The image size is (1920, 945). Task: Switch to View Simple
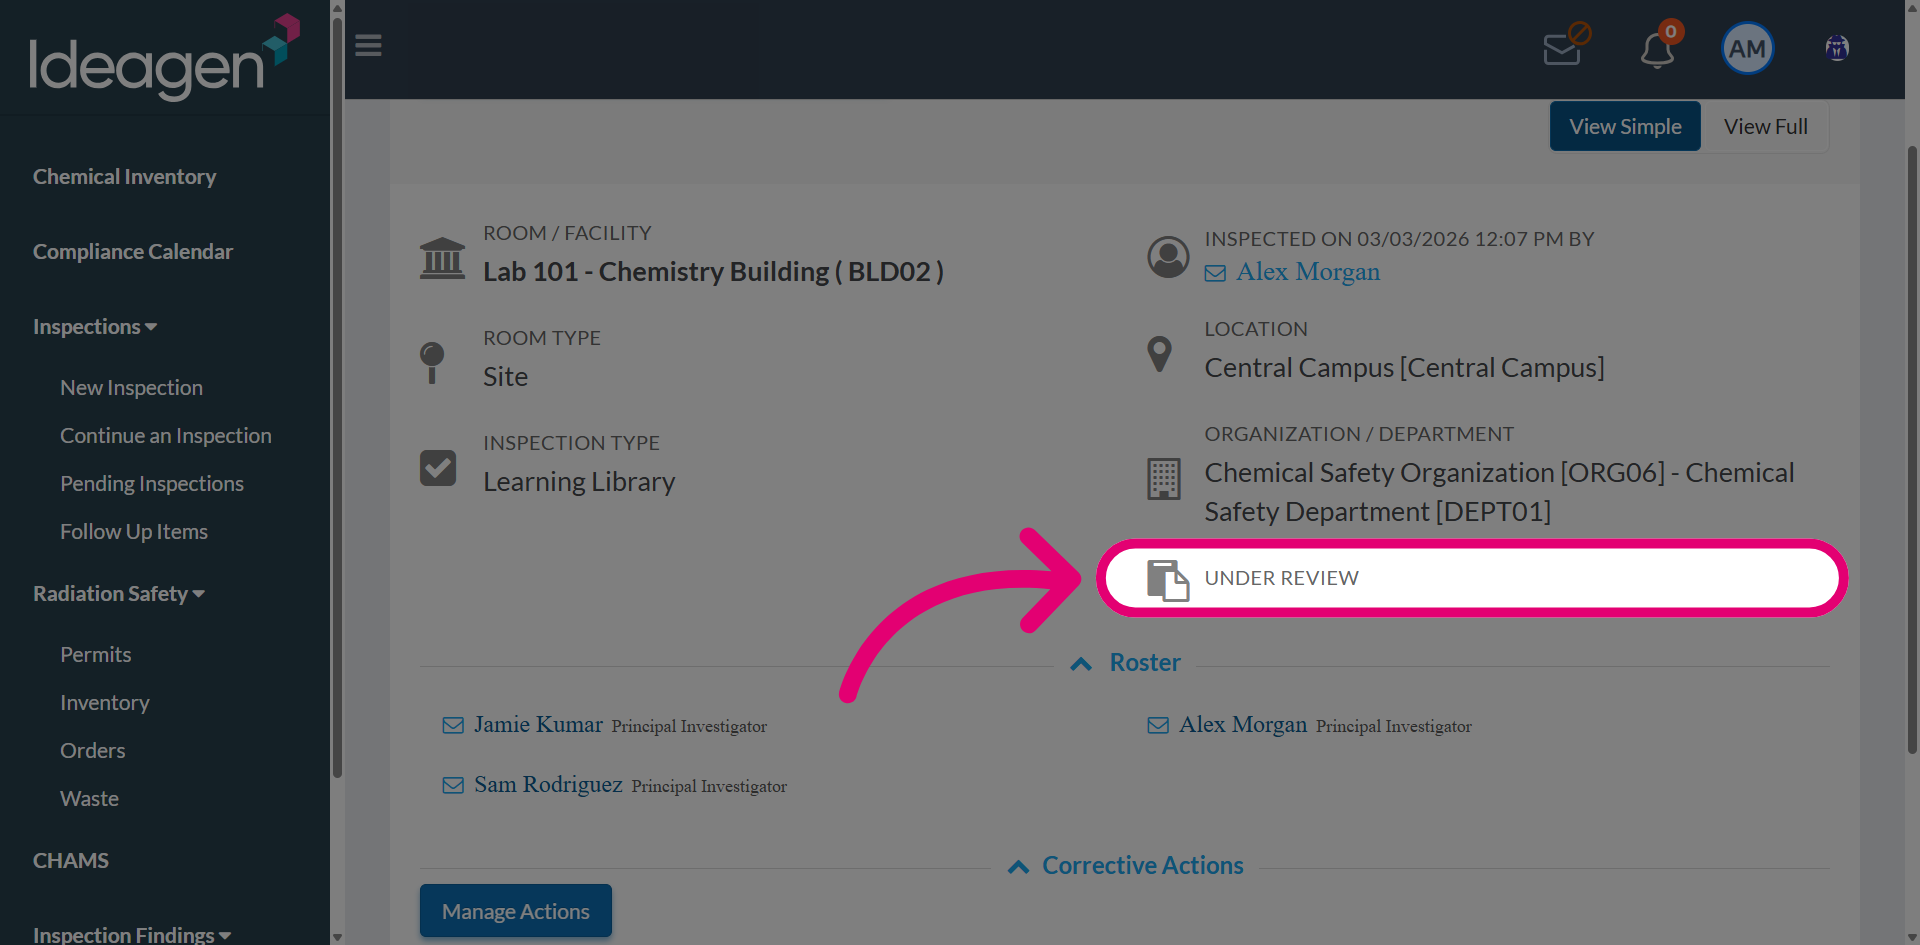click(1625, 126)
